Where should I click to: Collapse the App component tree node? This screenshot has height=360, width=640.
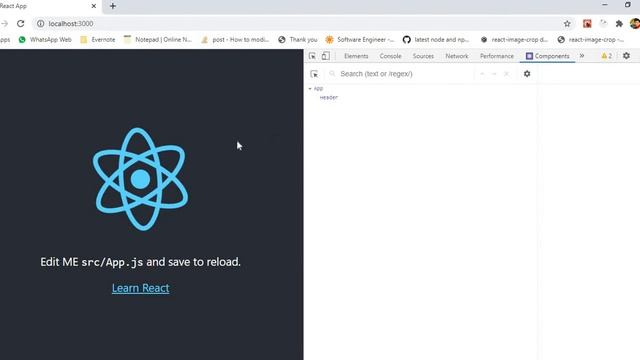[310, 89]
